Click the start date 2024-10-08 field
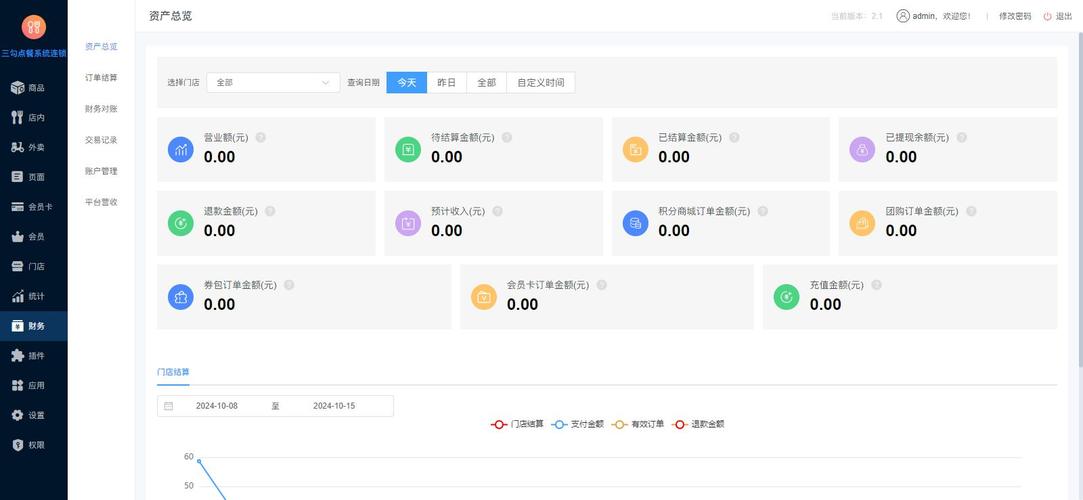The height and width of the screenshot is (500, 1083). 217,406
